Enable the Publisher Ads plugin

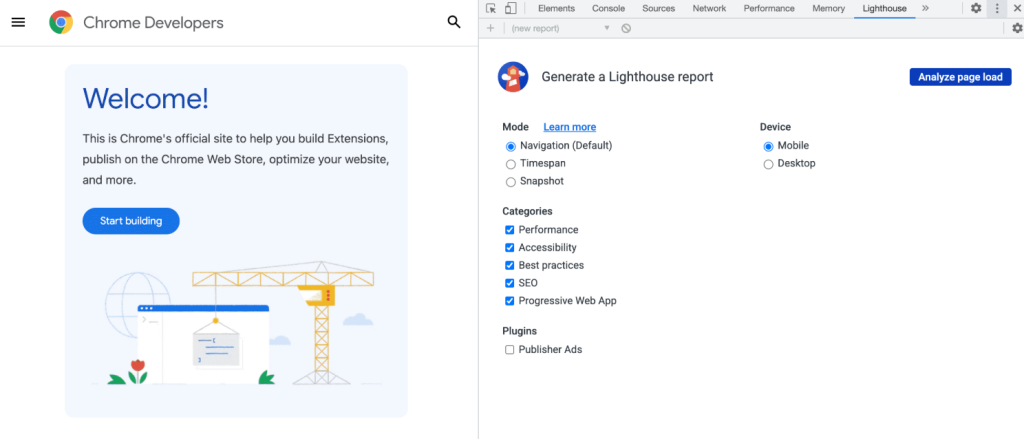coord(509,350)
